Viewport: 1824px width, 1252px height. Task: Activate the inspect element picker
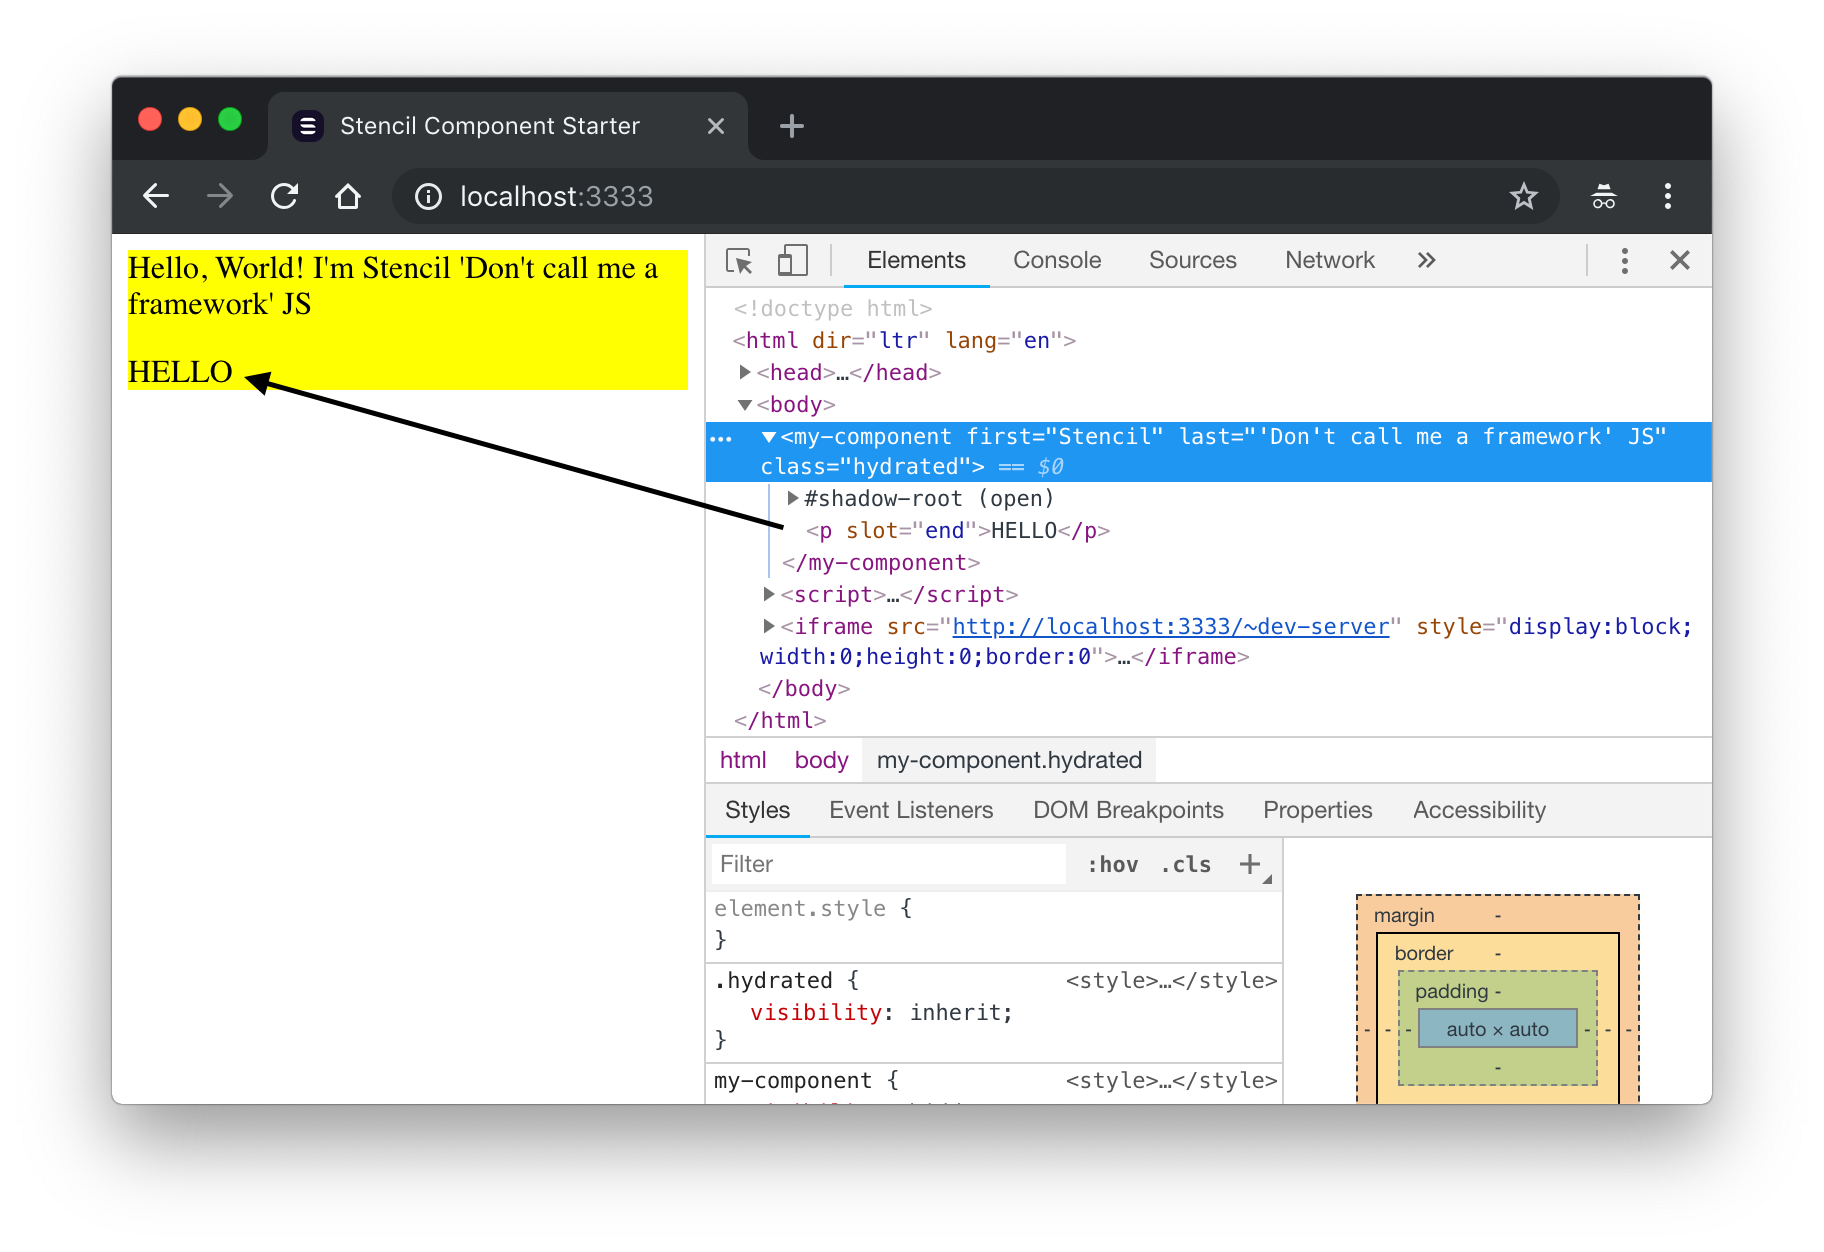click(x=739, y=260)
